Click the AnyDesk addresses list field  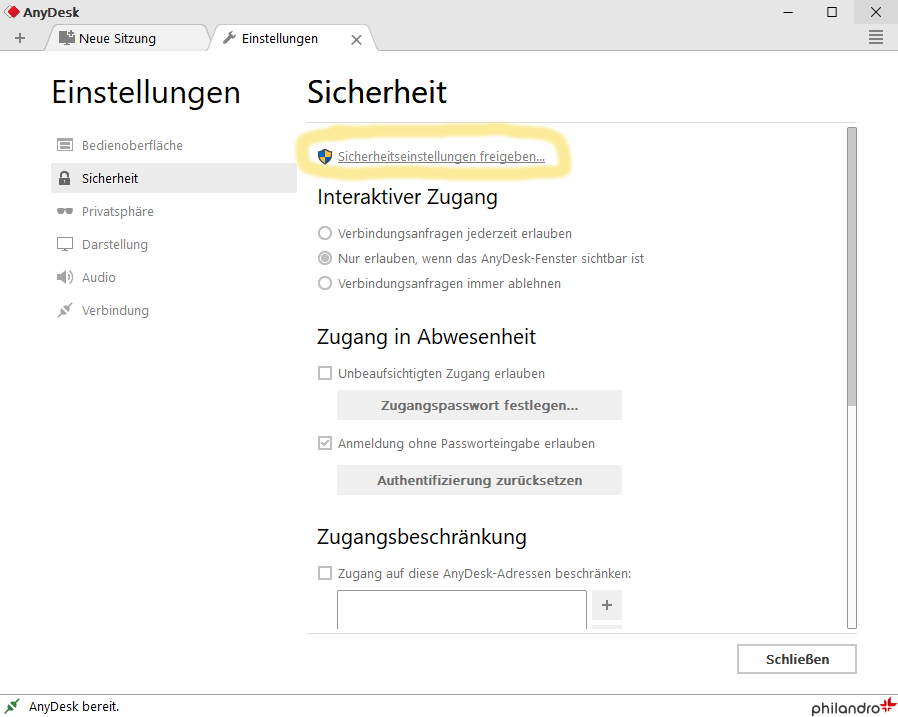462,610
